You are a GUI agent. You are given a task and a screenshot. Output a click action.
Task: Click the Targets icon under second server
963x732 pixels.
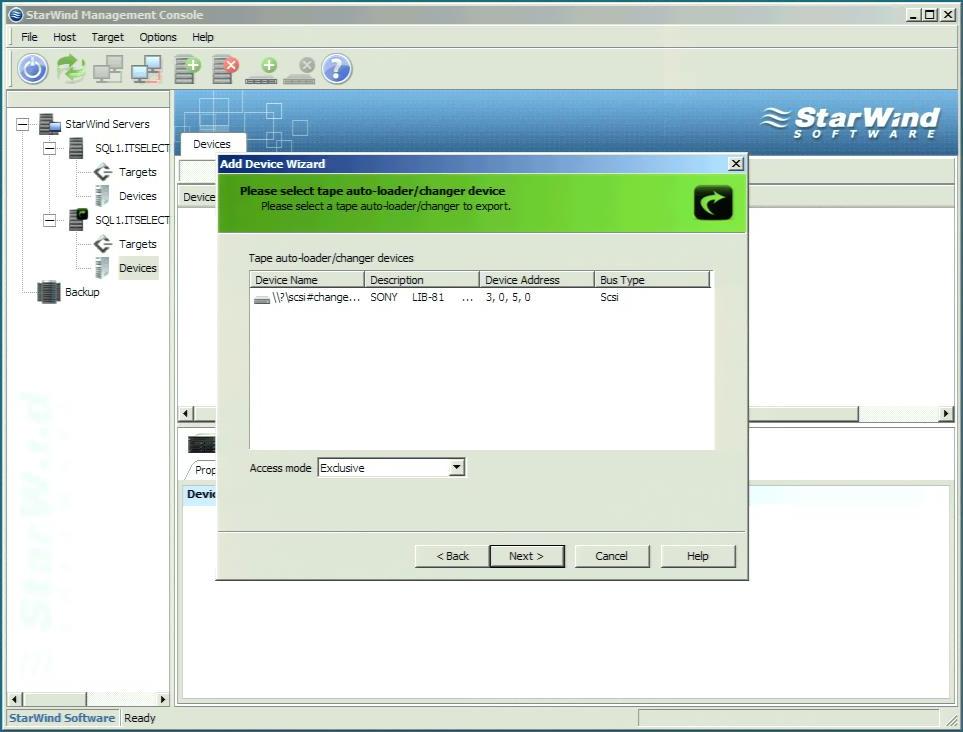(103, 244)
